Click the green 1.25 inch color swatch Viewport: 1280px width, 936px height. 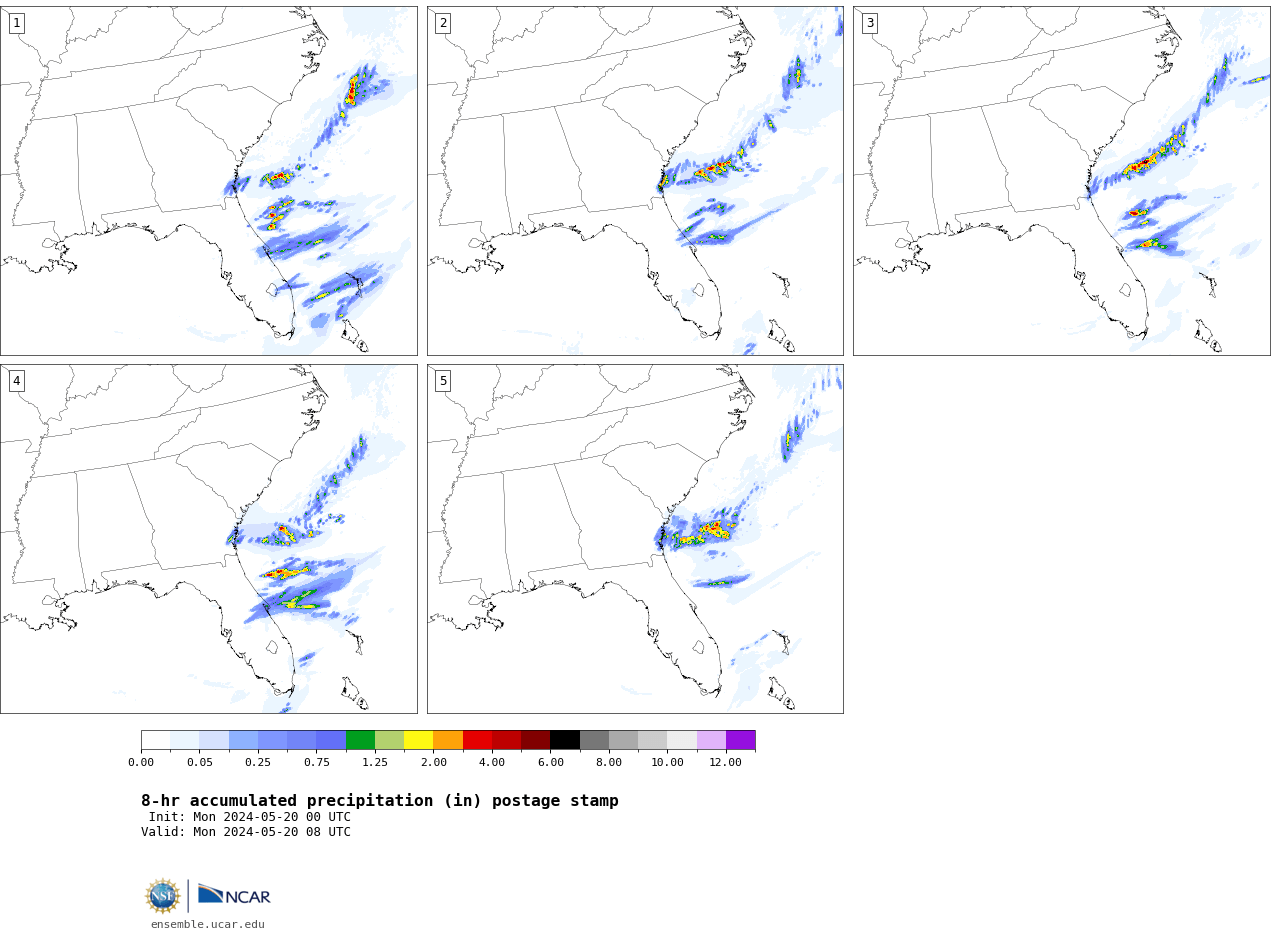(x=360, y=740)
